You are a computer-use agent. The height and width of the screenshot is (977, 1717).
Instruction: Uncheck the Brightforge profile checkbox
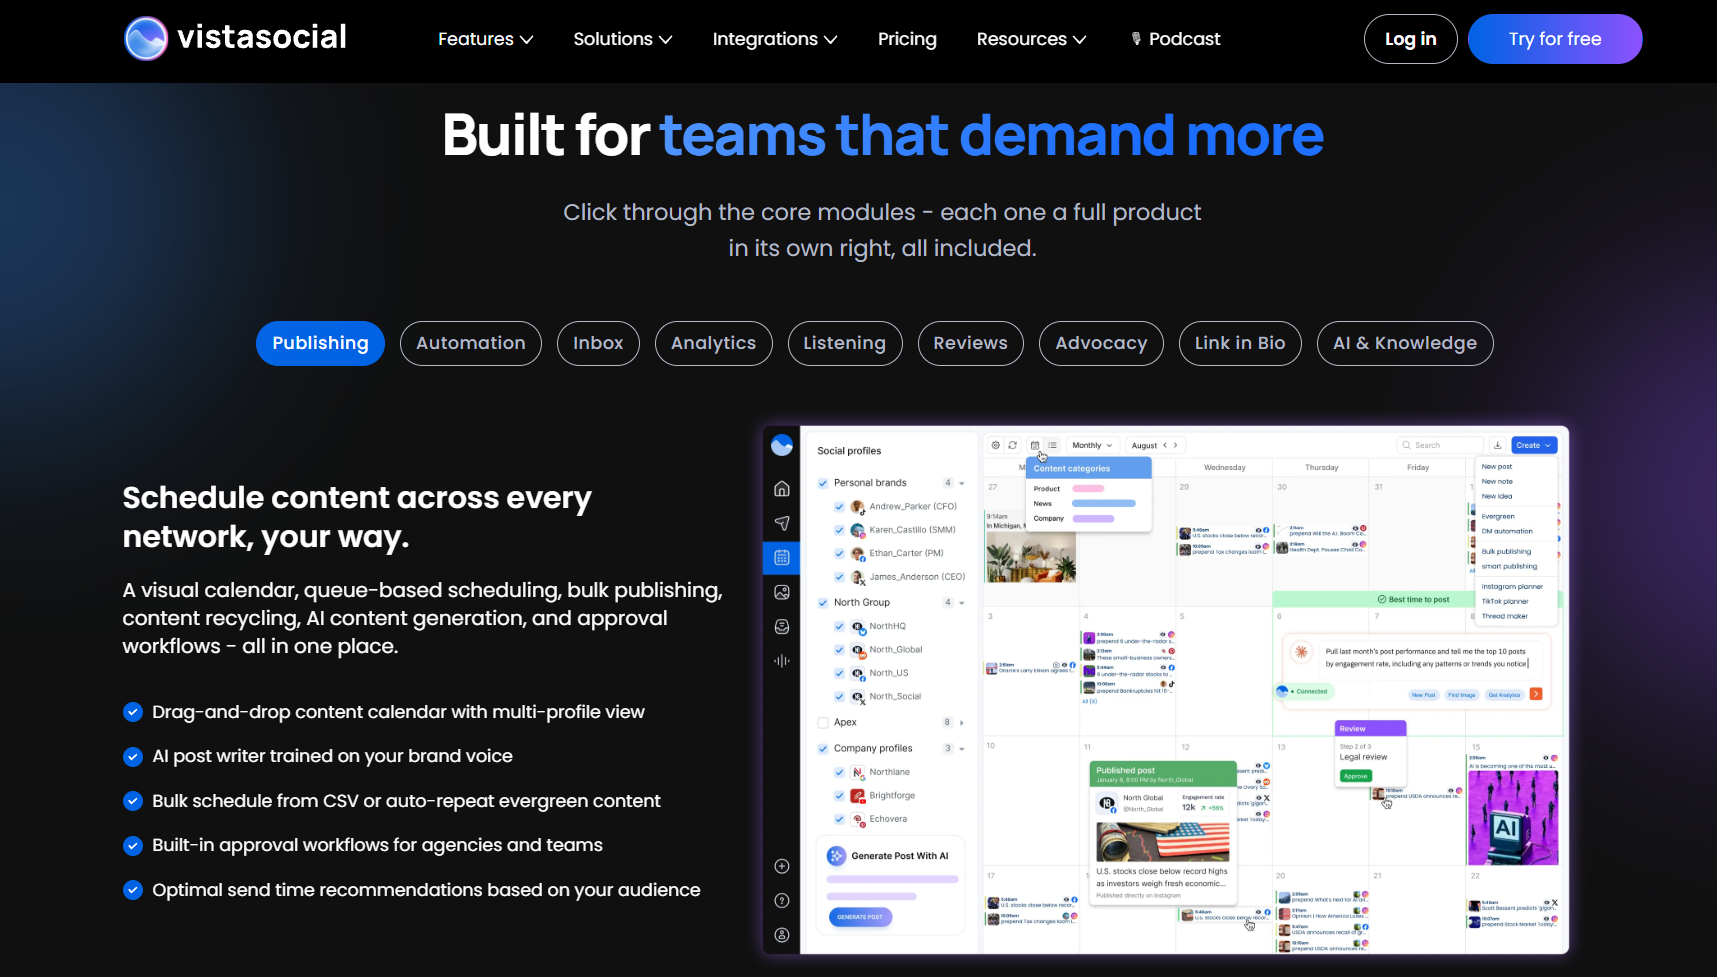839,796
